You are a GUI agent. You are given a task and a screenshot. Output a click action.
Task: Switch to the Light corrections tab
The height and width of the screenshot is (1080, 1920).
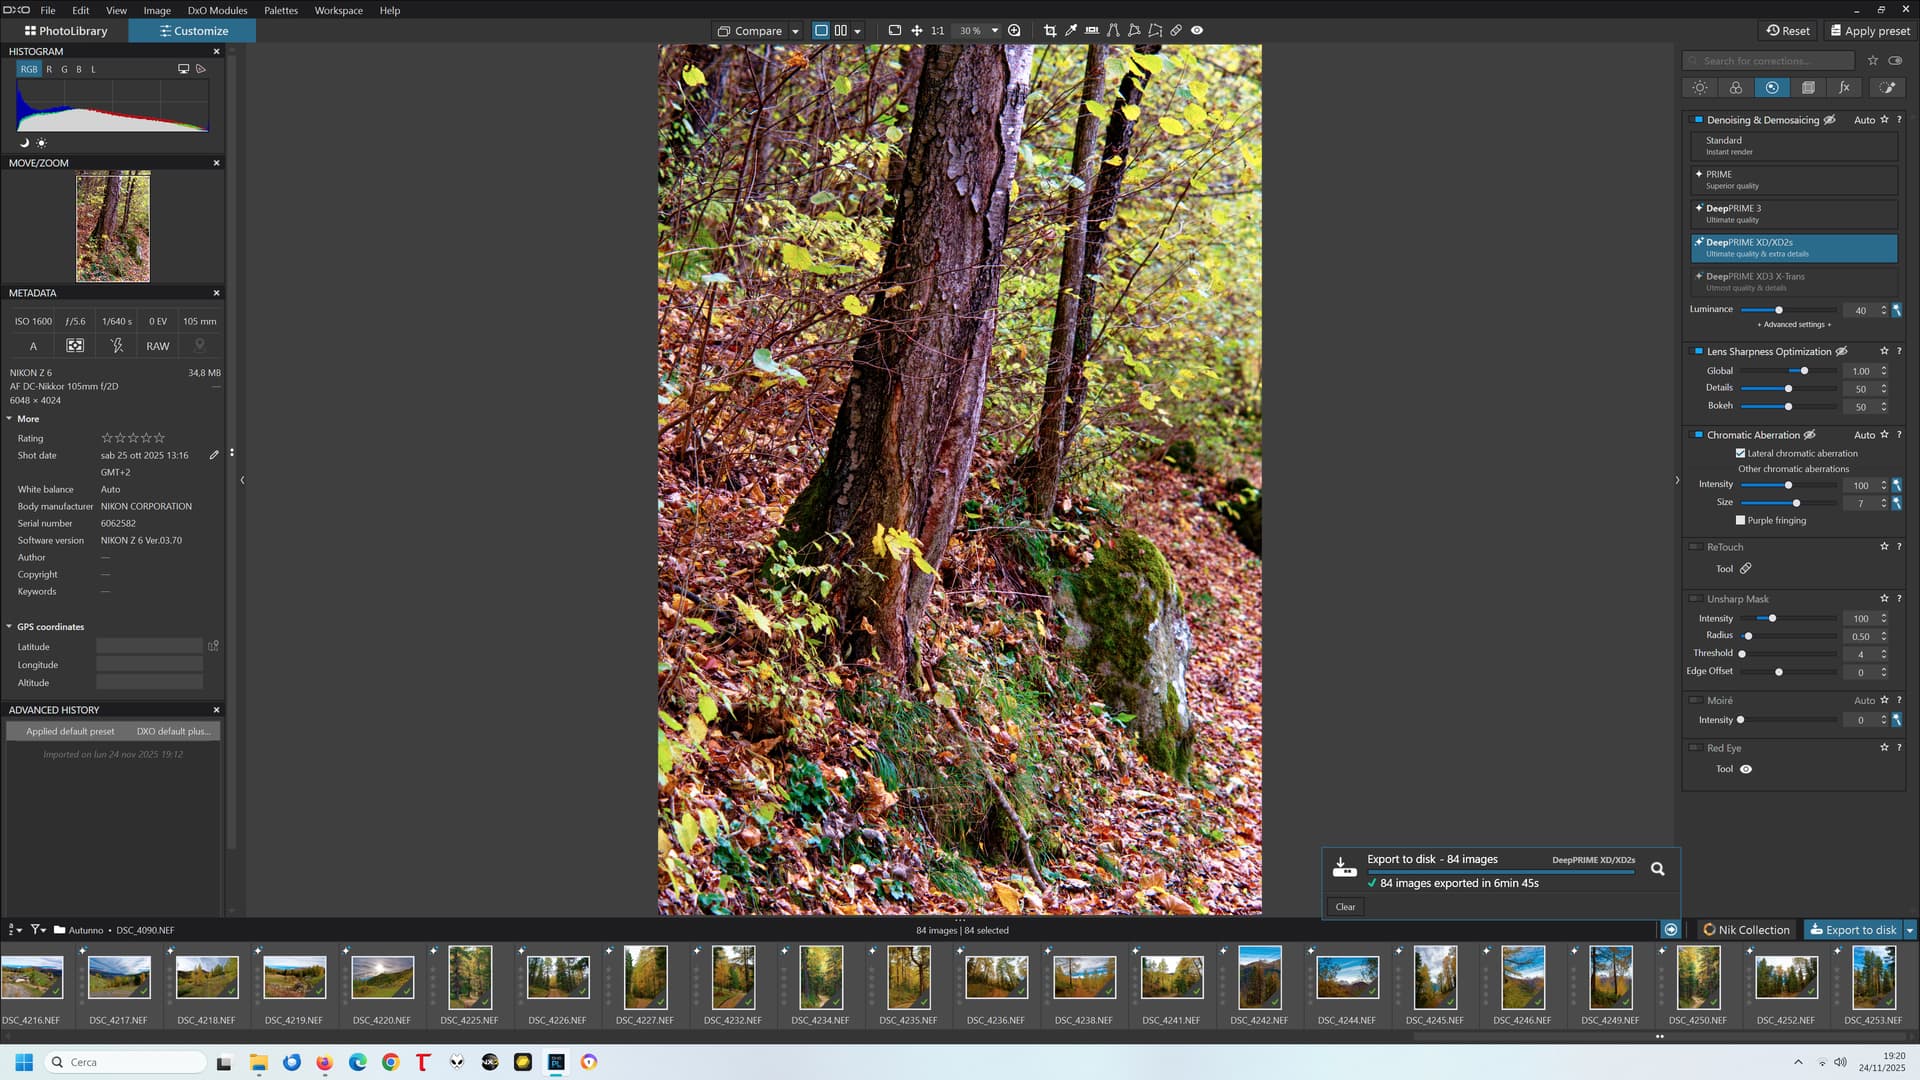coord(1699,88)
